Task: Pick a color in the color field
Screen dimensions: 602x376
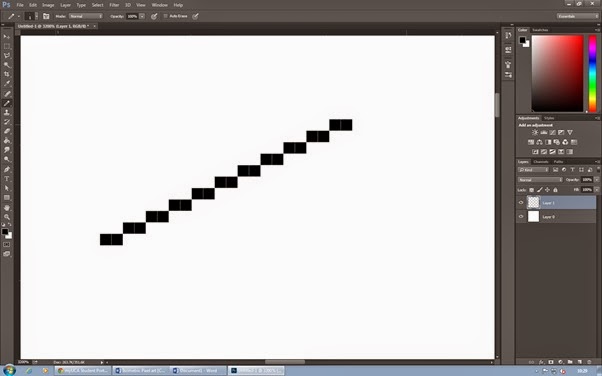Action: point(557,73)
